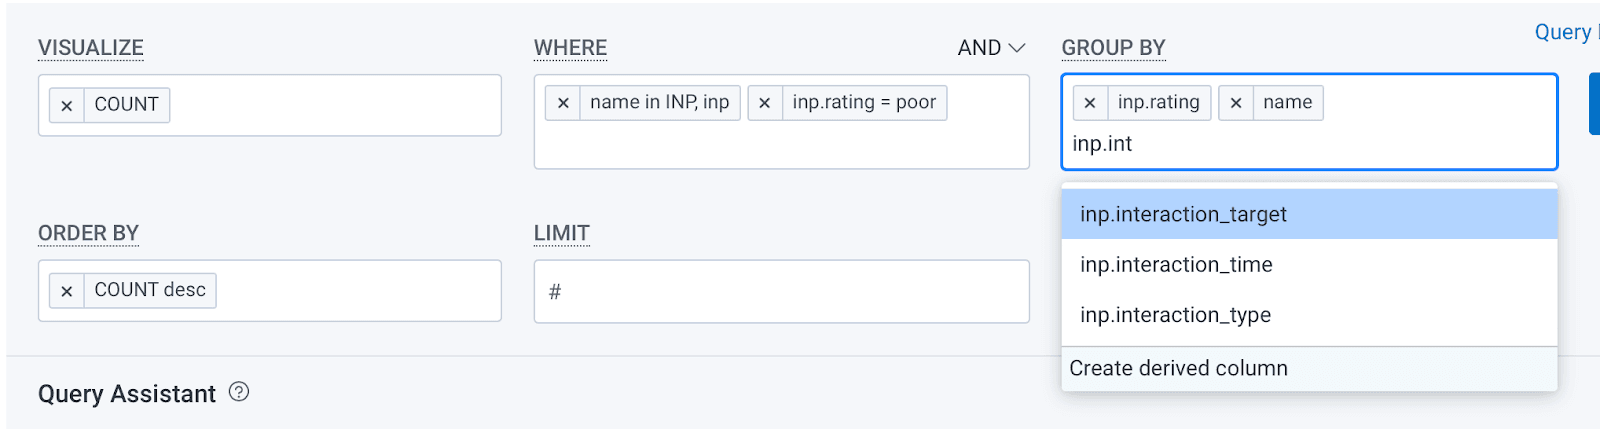Select inp.interaction_target suggestion

(x=1183, y=214)
